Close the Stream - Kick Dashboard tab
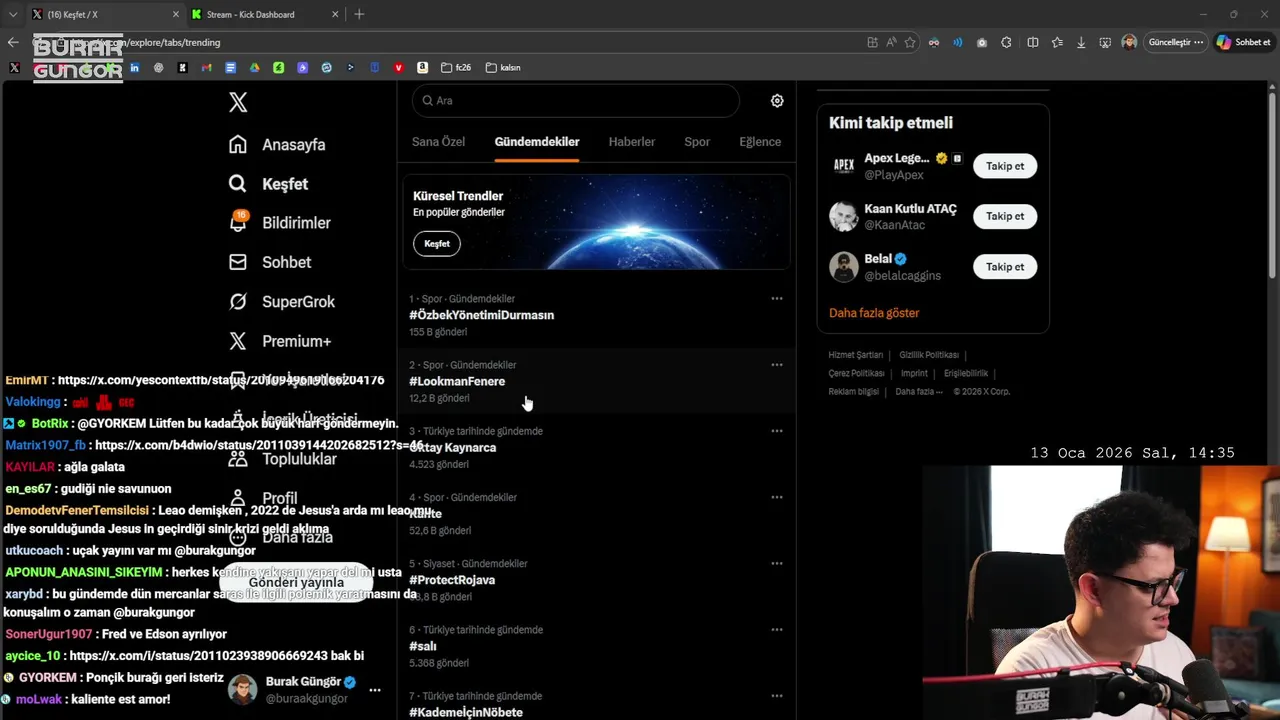Viewport: 1280px width, 720px height. tap(335, 14)
